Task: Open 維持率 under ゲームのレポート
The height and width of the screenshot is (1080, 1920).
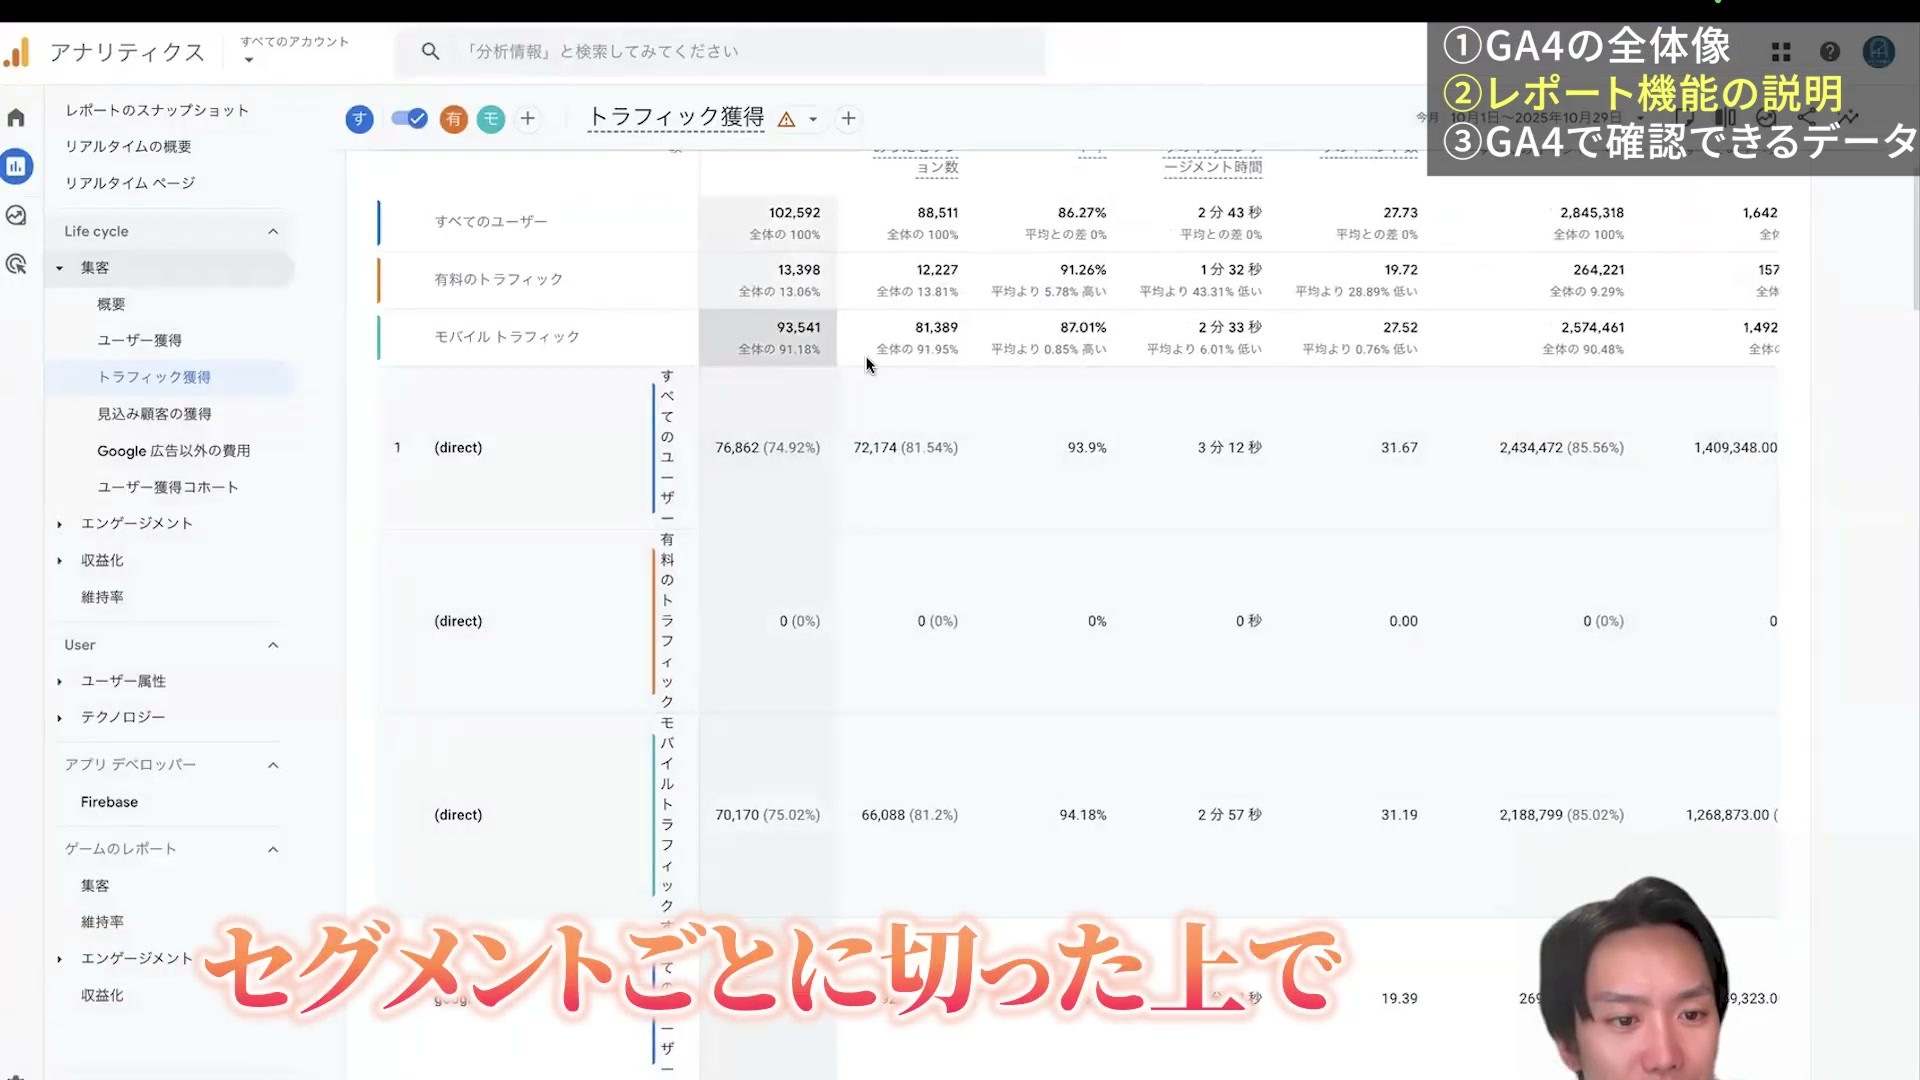Action: [102, 922]
